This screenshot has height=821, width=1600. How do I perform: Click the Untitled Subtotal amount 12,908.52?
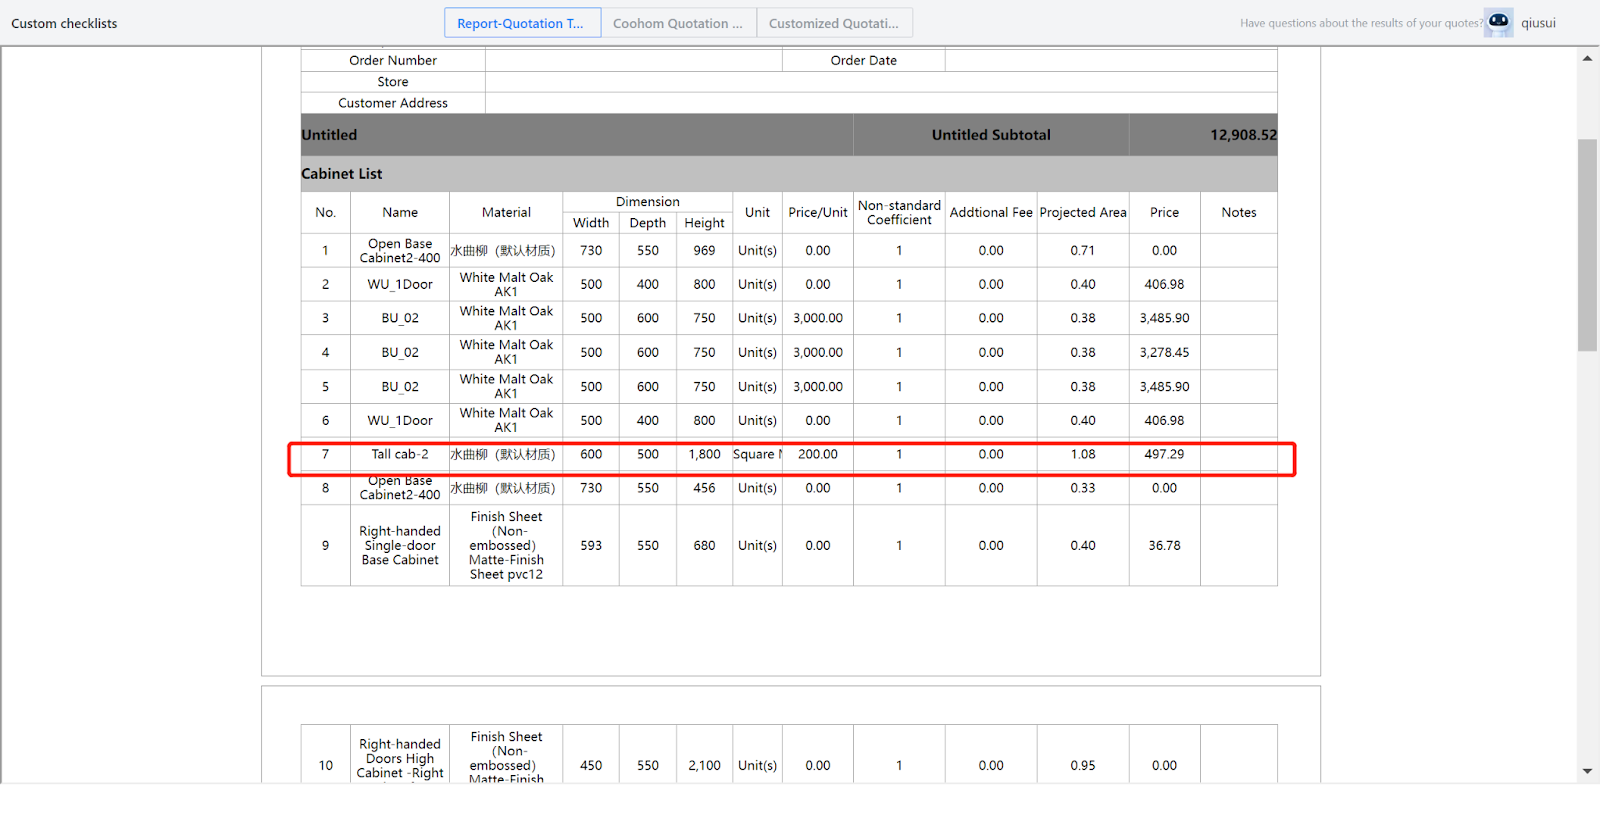pyautogui.click(x=1242, y=135)
